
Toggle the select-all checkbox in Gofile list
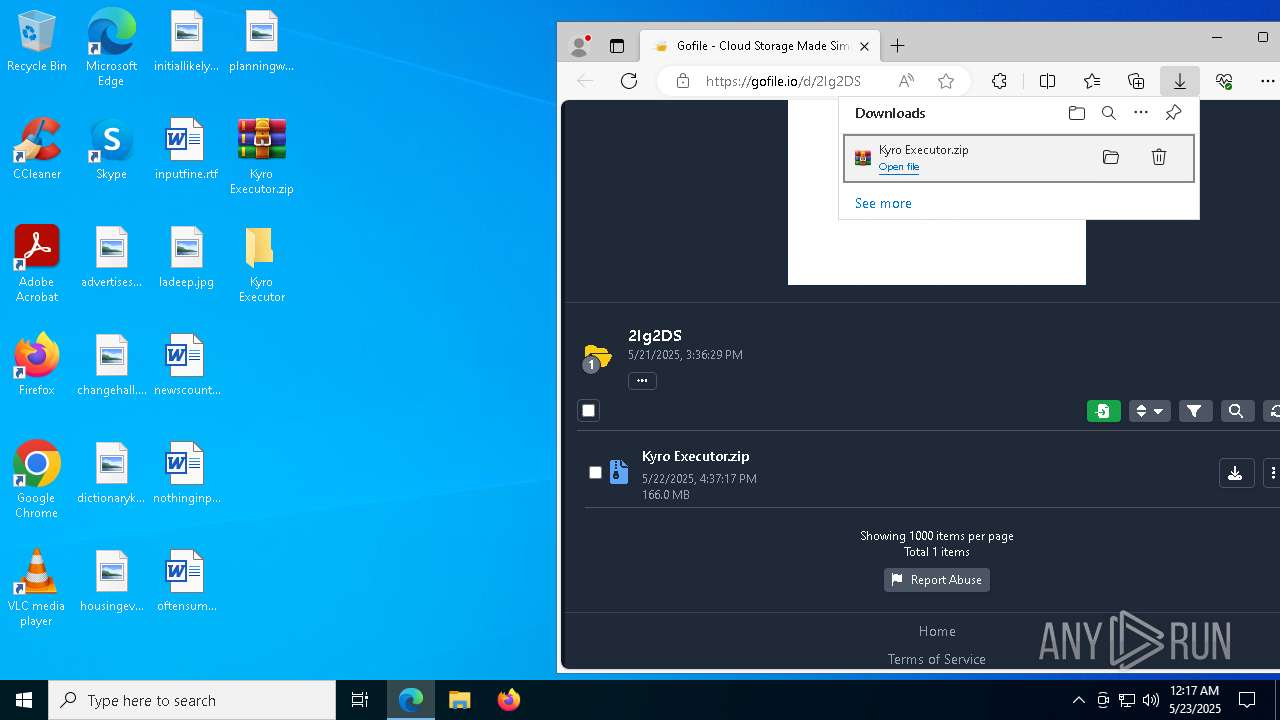[589, 411]
